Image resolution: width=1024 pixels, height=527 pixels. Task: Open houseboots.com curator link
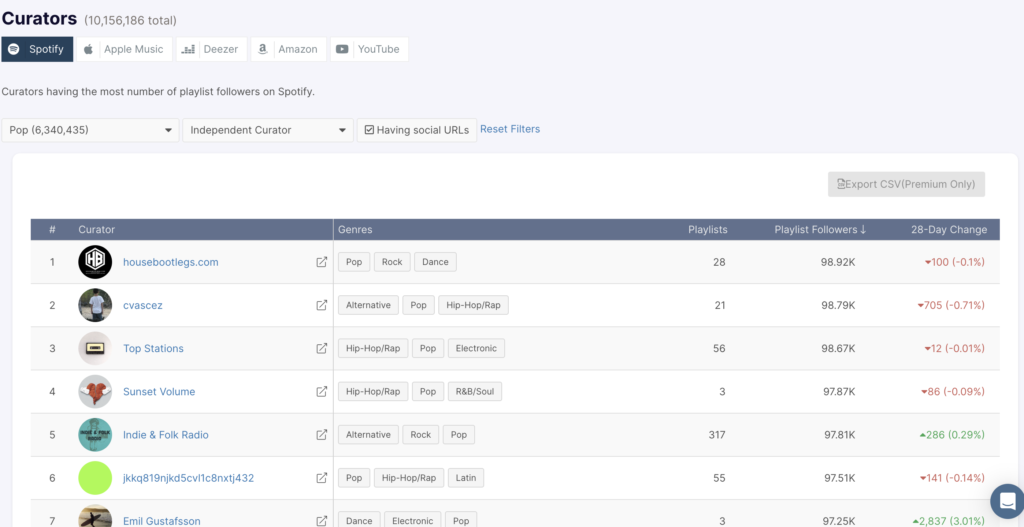[x=170, y=262]
